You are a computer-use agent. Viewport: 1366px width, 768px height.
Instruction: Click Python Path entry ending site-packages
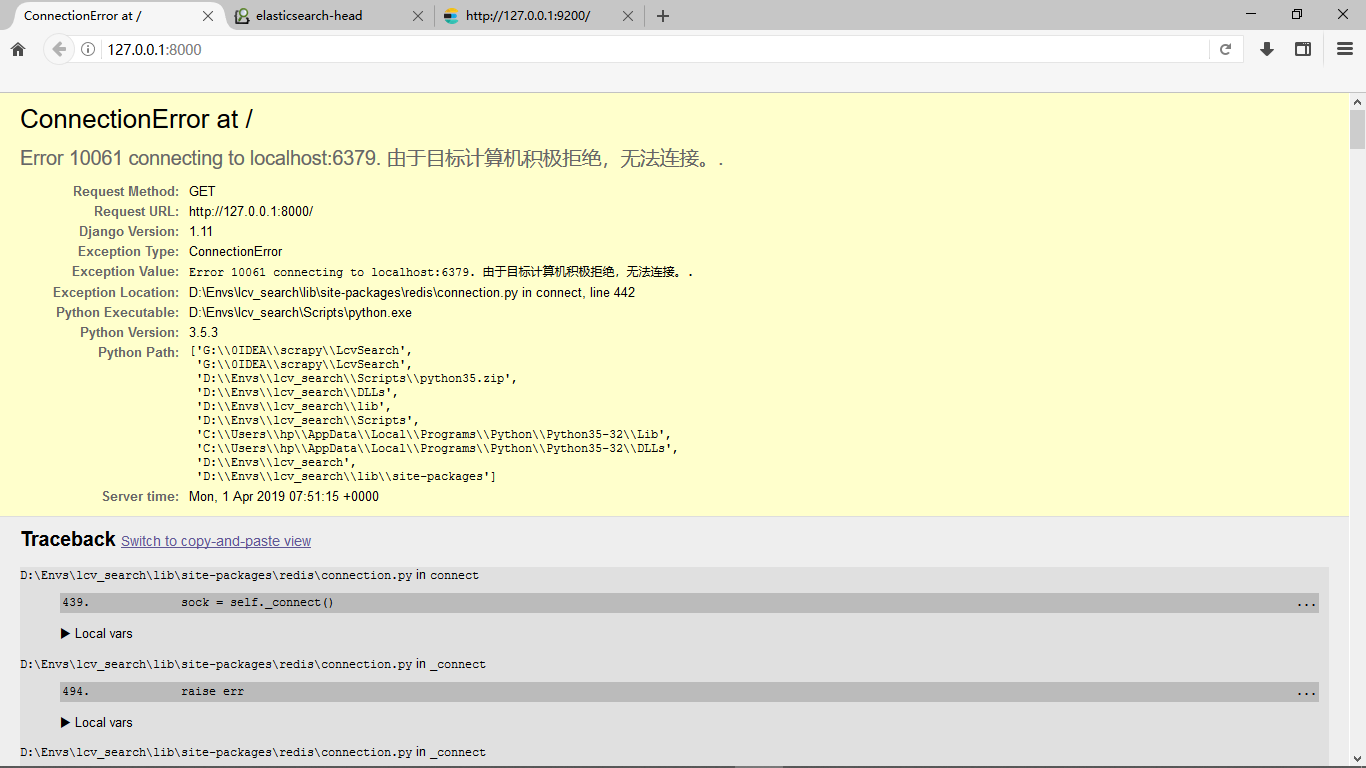346,476
